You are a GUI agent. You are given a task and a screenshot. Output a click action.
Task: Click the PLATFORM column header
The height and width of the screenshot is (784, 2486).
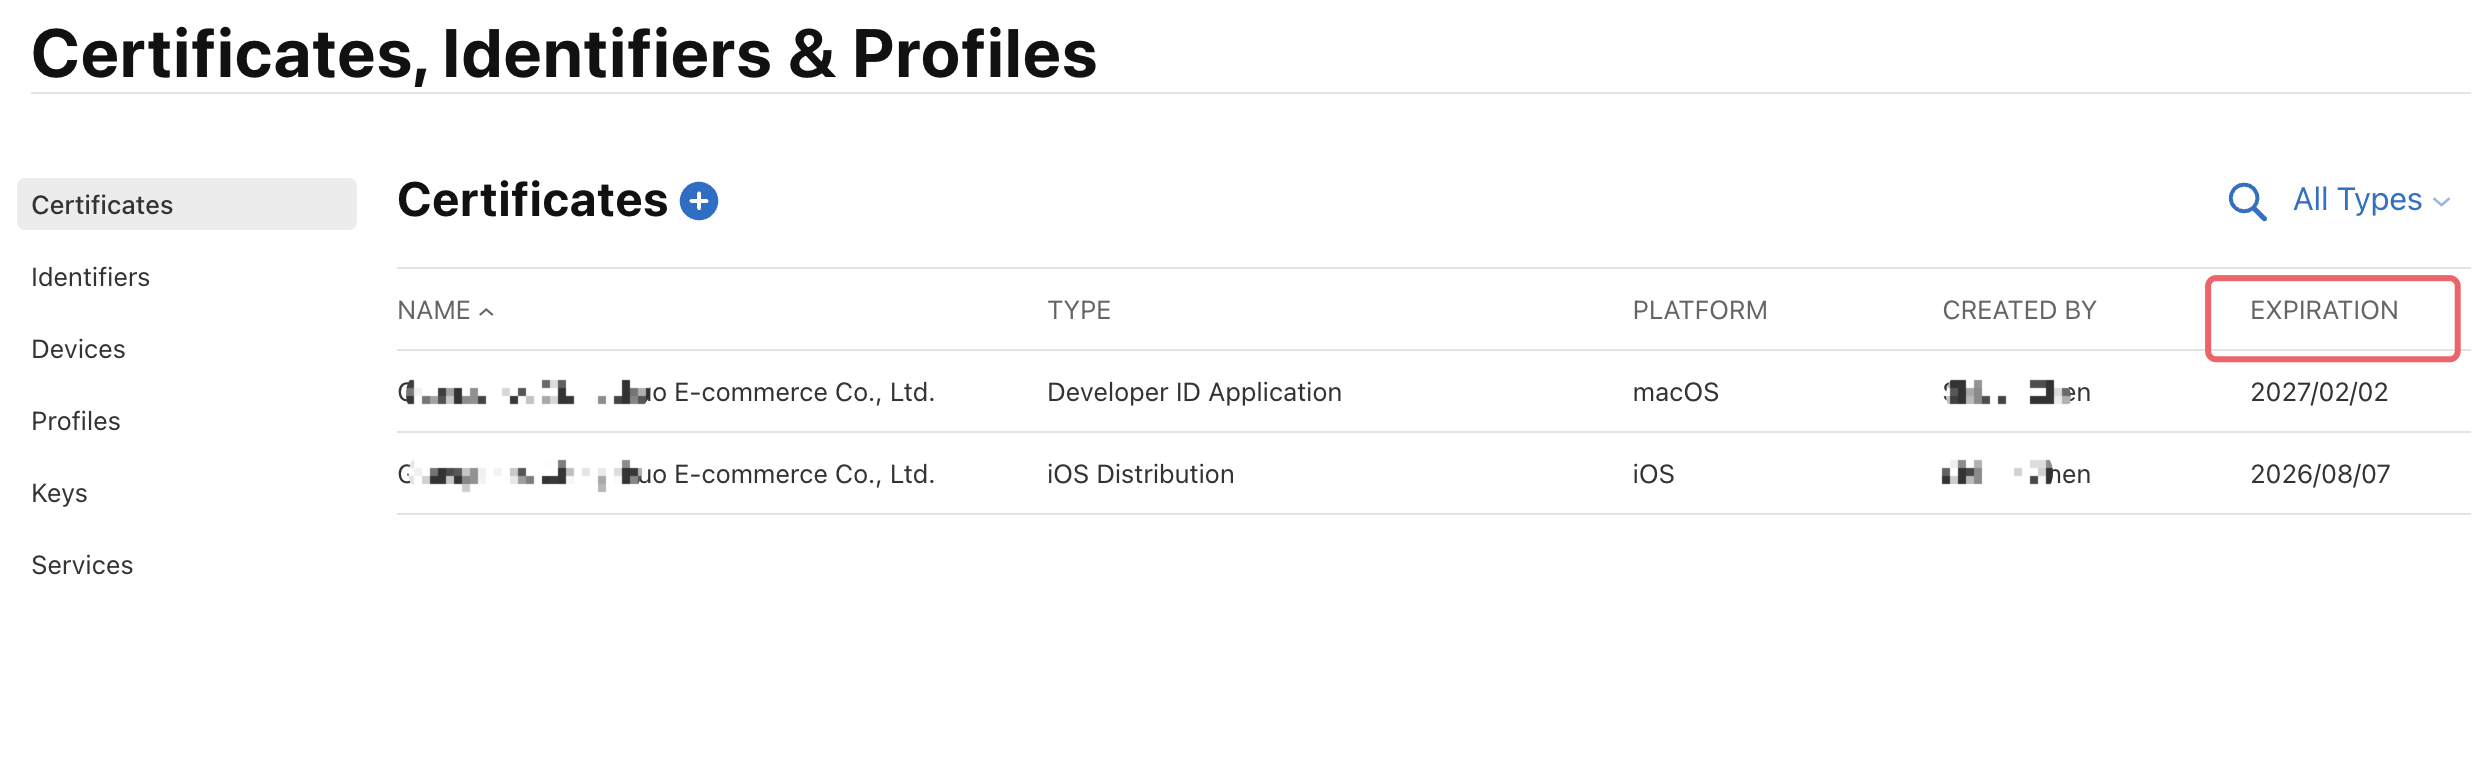pos(1699,311)
